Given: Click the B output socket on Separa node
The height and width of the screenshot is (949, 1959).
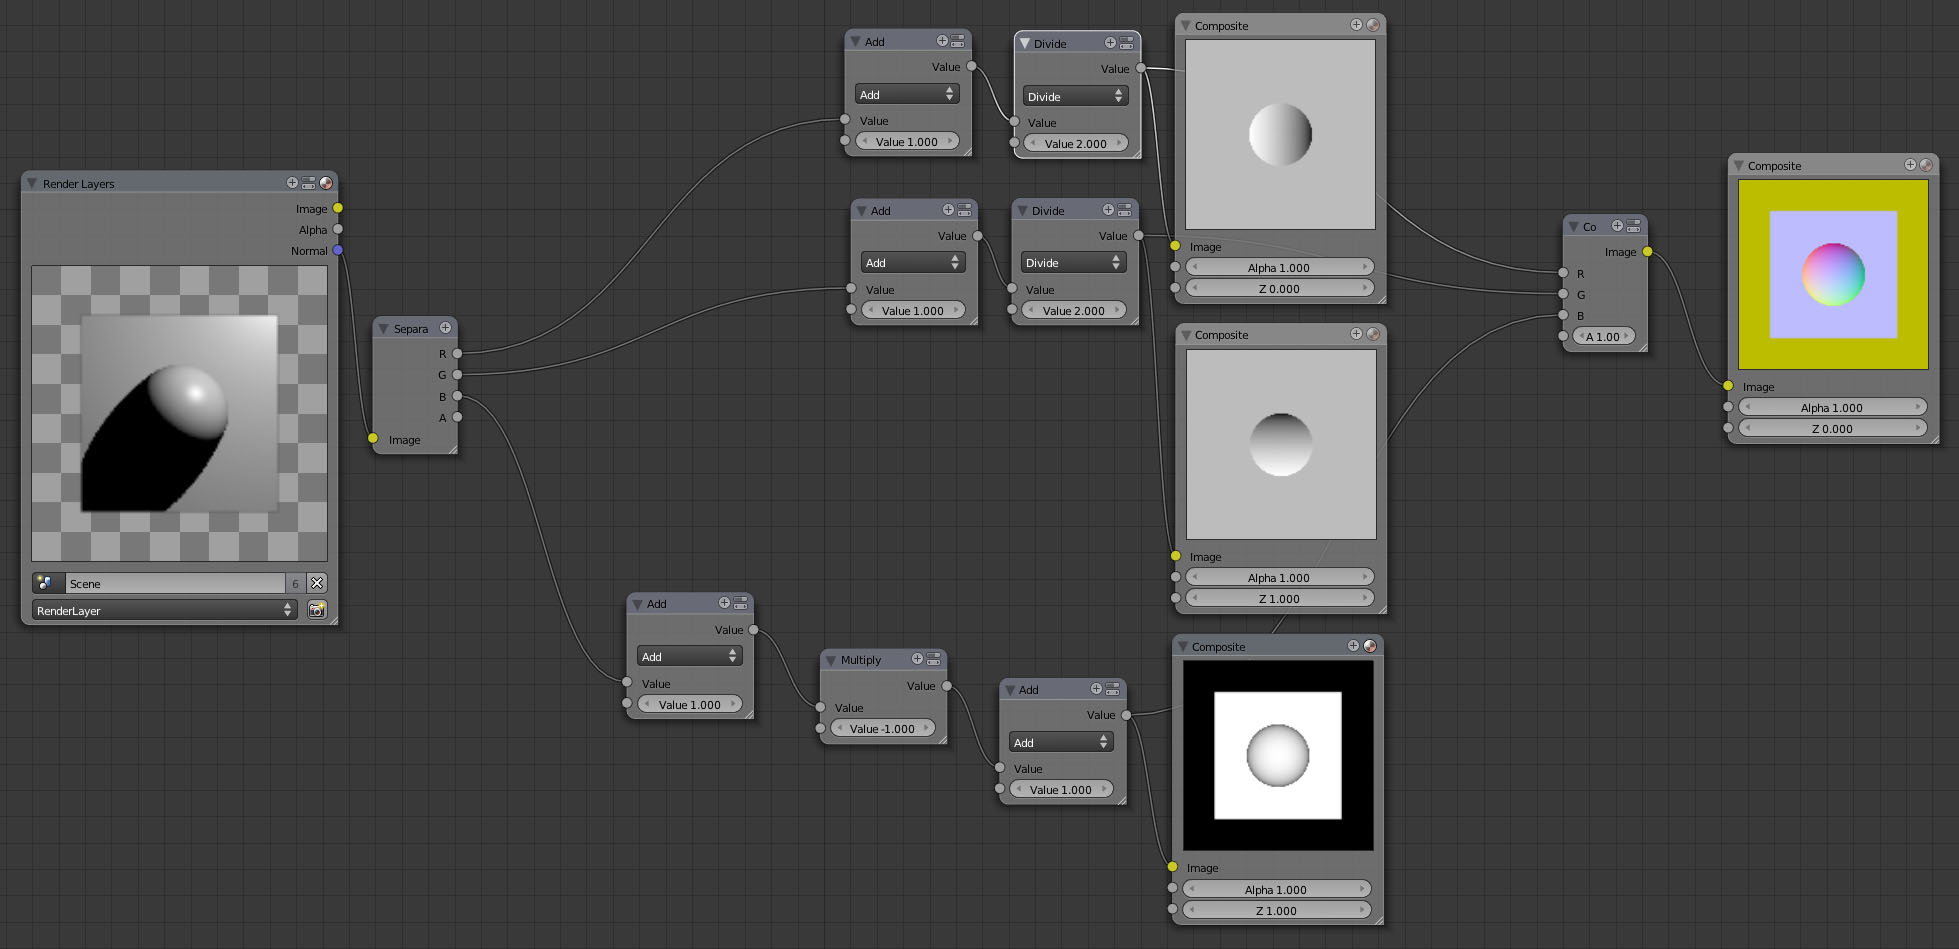Looking at the screenshot, I should coord(457,396).
